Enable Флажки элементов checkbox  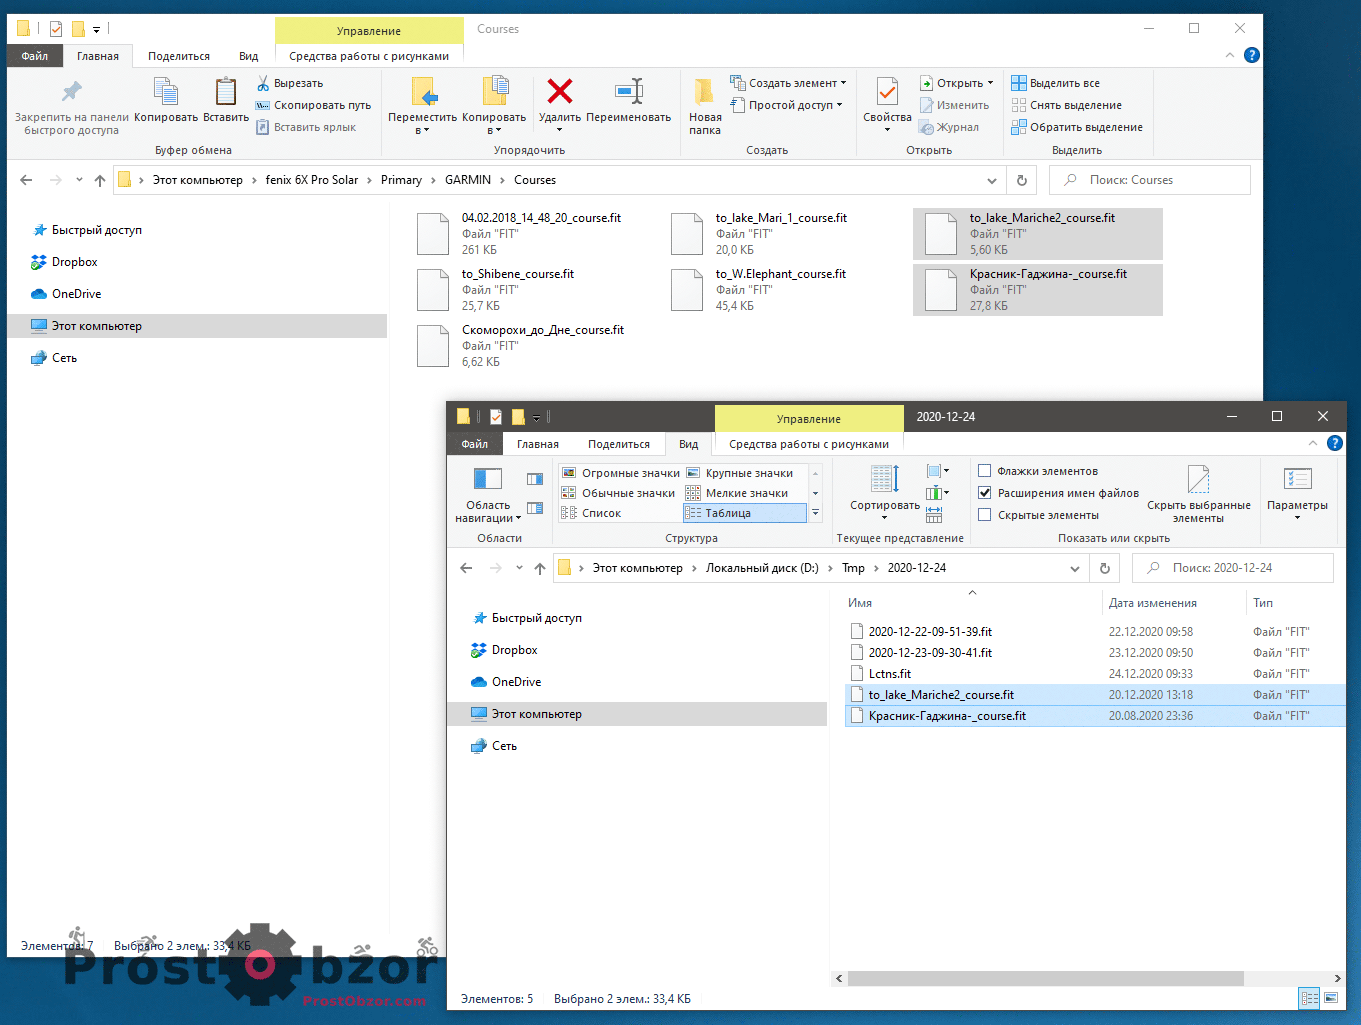point(985,471)
